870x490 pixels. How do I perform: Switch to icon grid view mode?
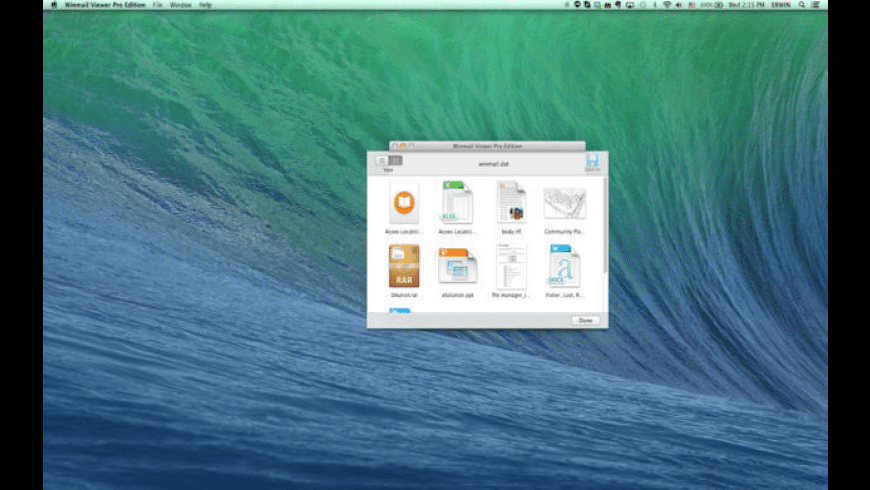(396, 160)
